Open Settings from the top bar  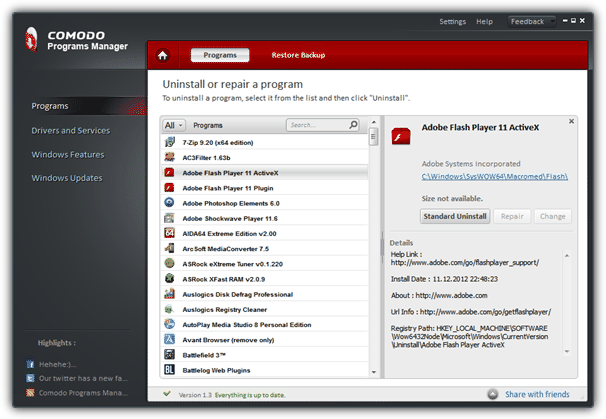[x=453, y=22]
